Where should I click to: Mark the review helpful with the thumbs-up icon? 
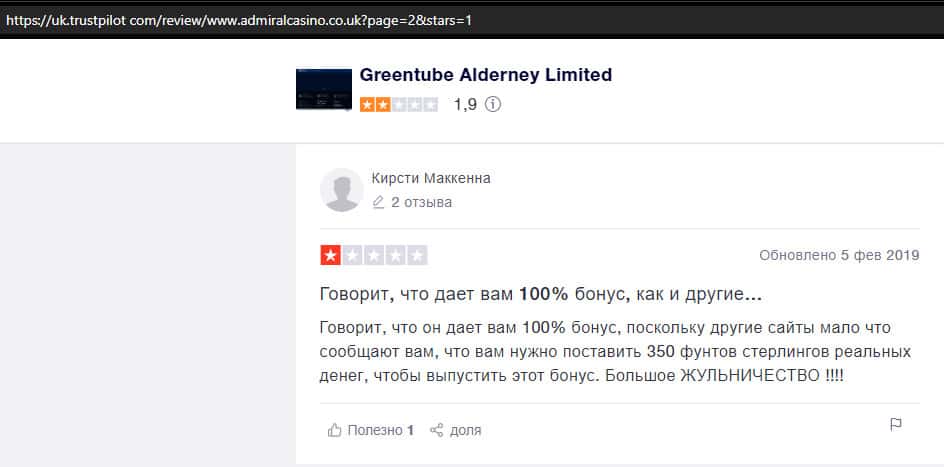coord(334,430)
